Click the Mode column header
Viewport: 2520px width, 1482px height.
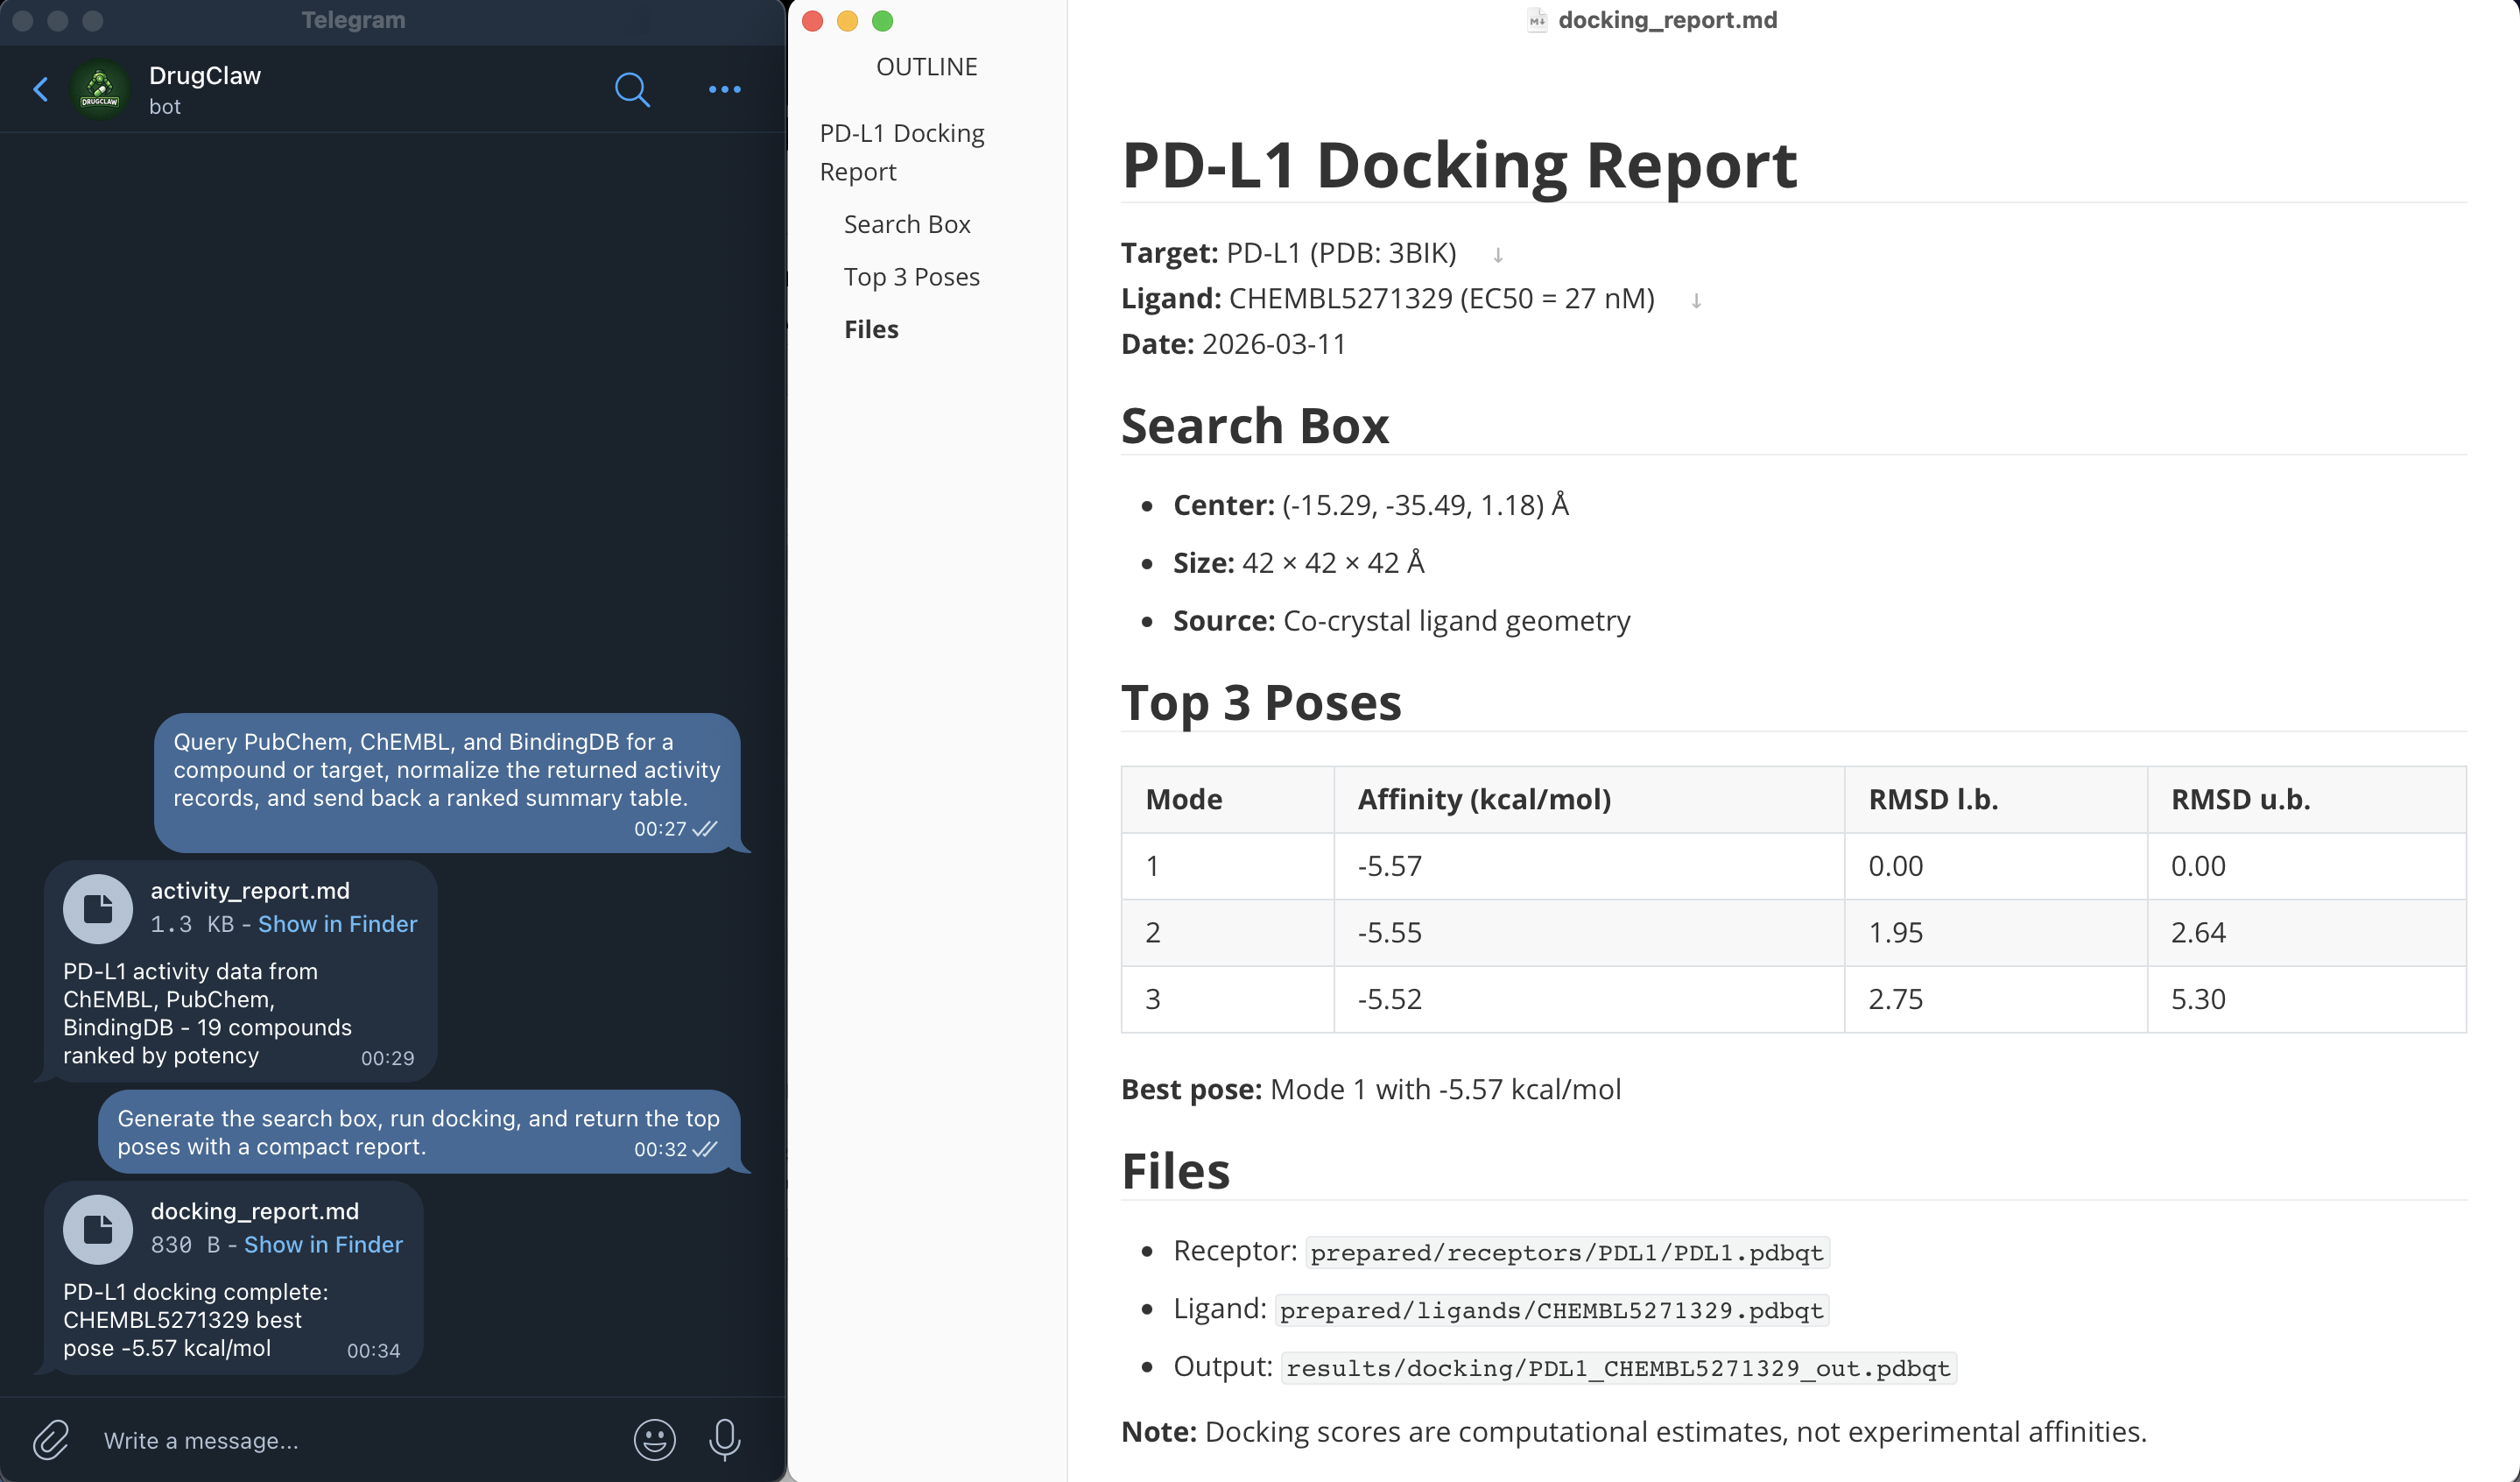pyautogui.click(x=1227, y=799)
